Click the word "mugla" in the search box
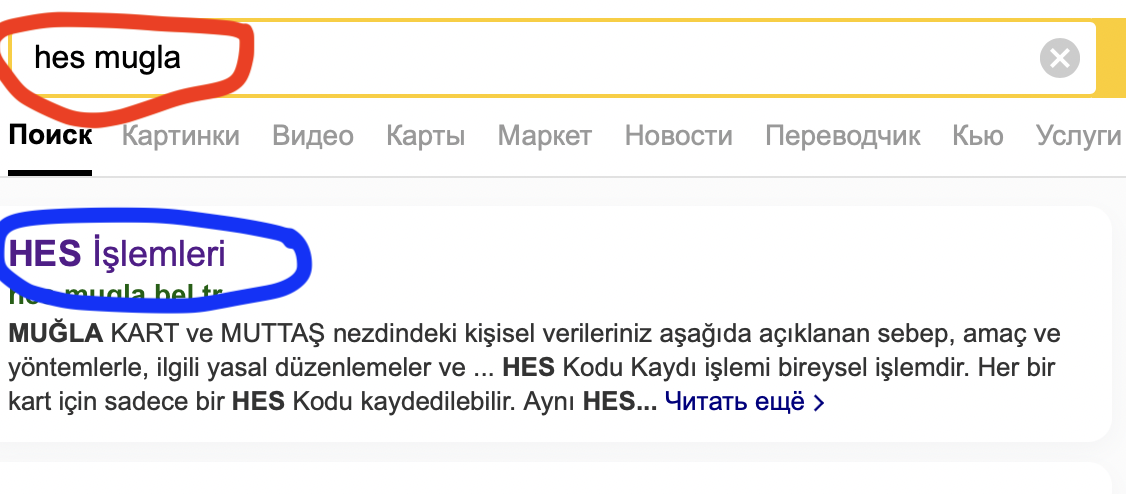This screenshot has width=1126, height=494. (x=138, y=58)
